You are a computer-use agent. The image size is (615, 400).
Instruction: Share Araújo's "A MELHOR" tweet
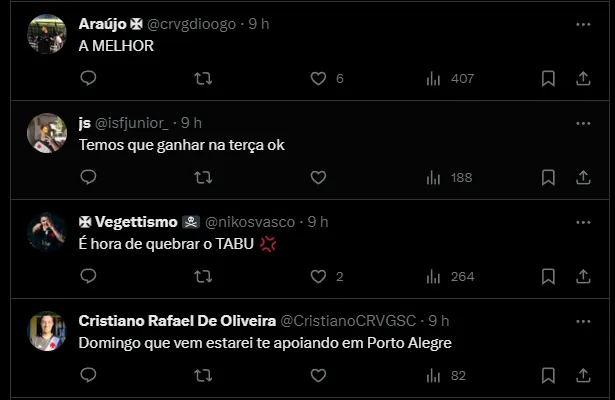[583, 78]
